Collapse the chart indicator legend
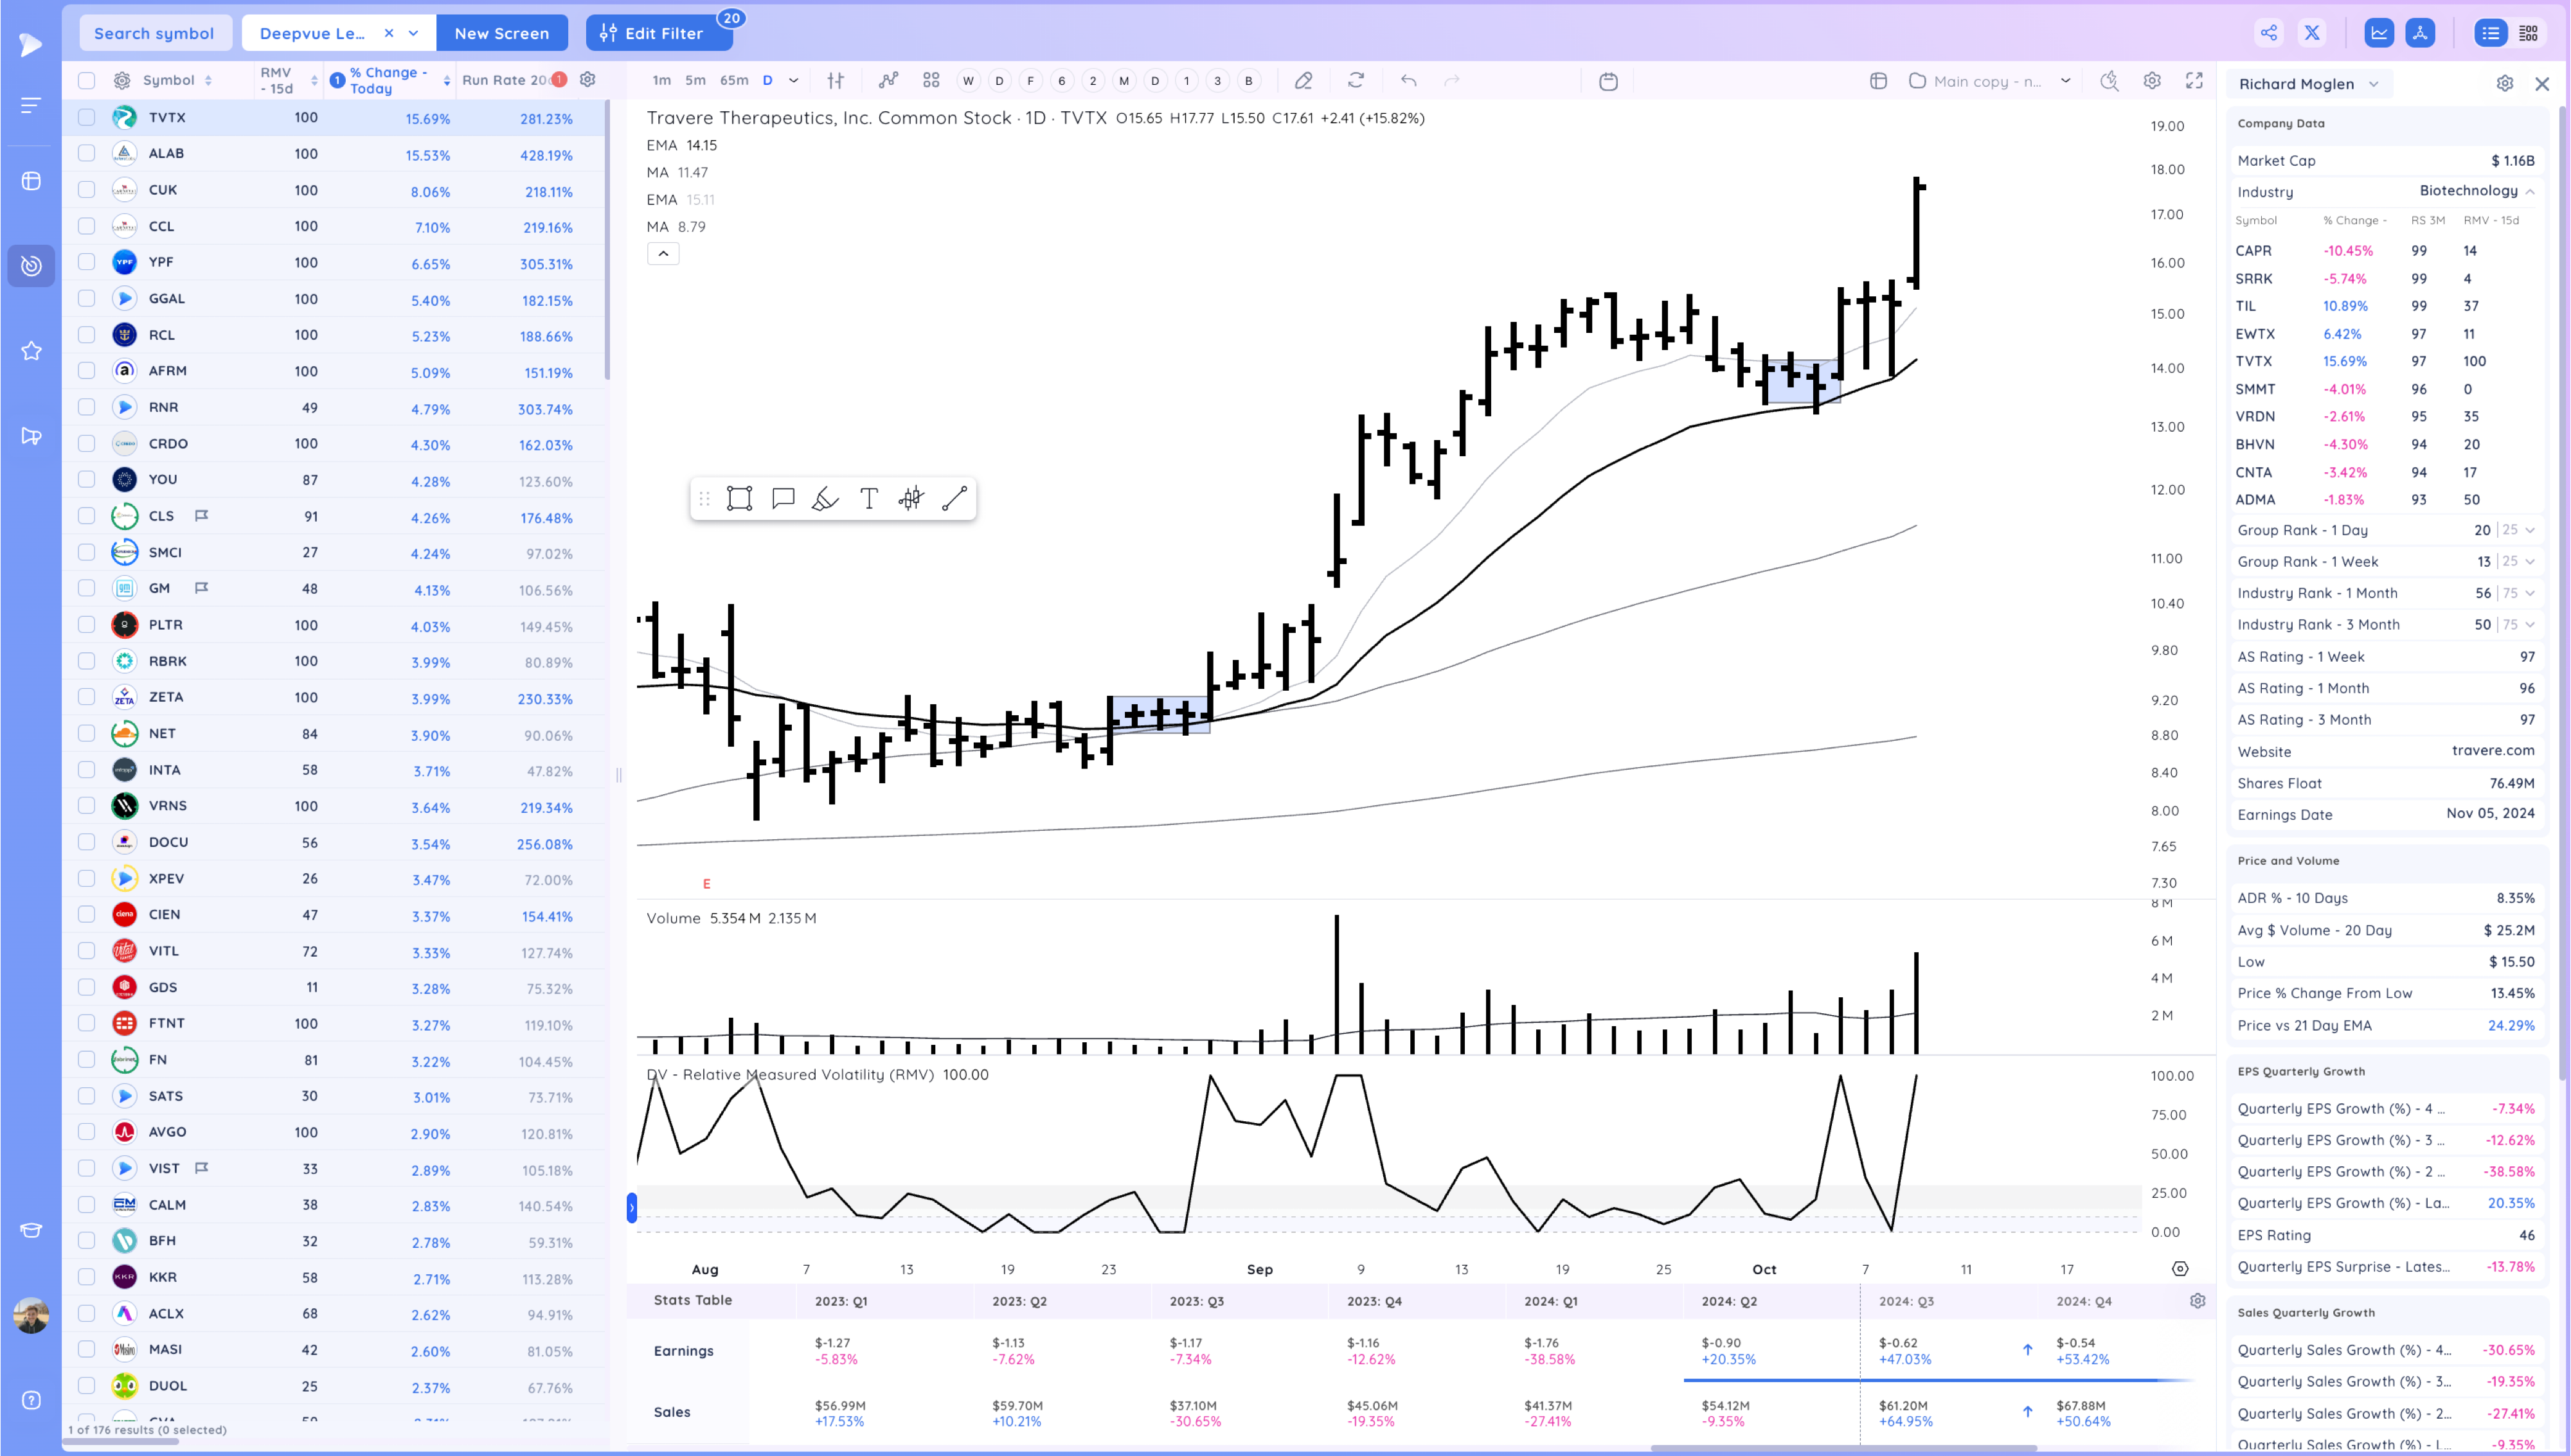This screenshot has width=2571, height=1456. 662,254
